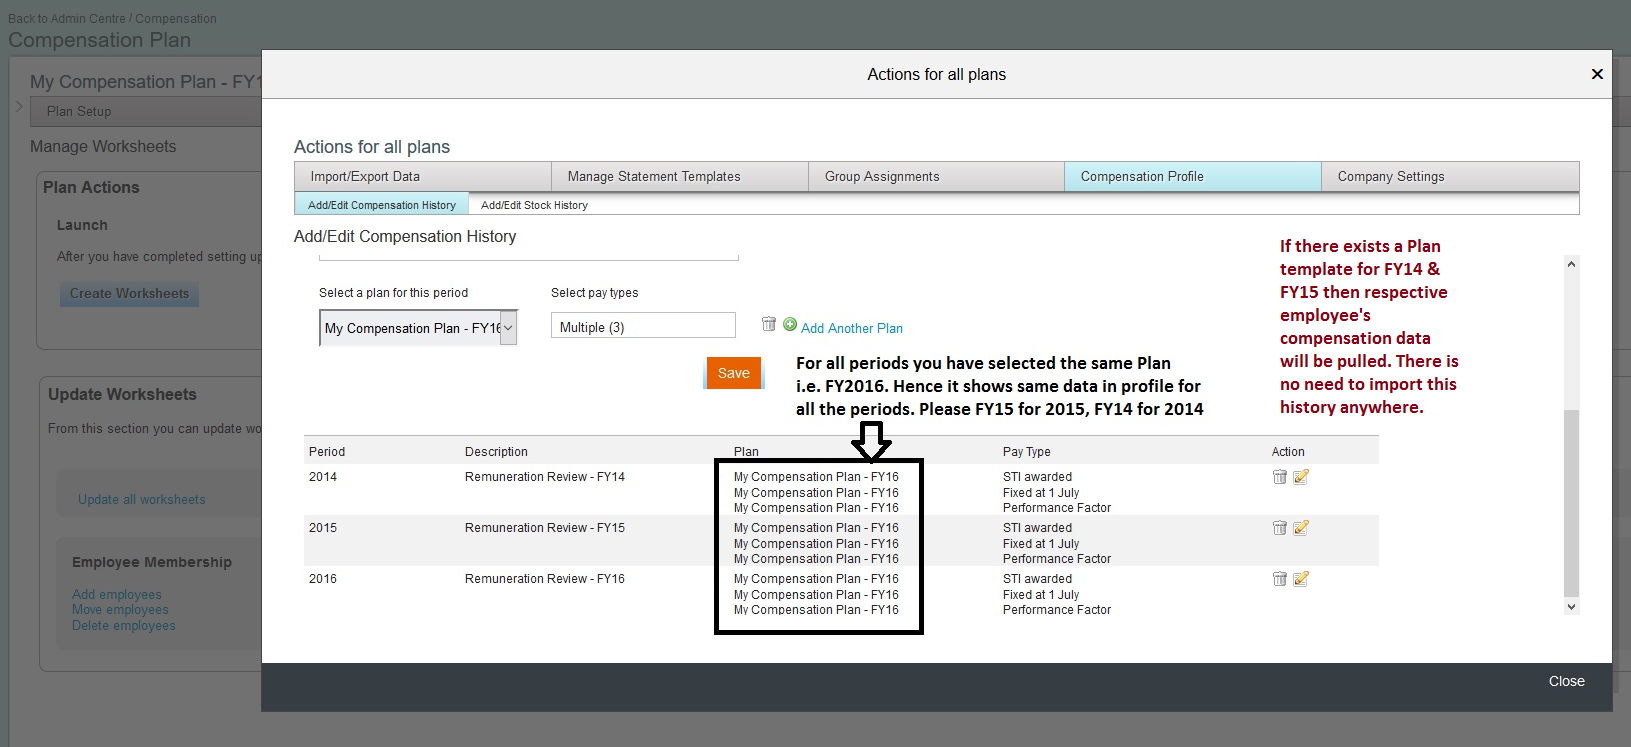Image resolution: width=1631 pixels, height=747 pixels.
Task: Click Create Worksheets in background page
Action: [x=130, y=294]
